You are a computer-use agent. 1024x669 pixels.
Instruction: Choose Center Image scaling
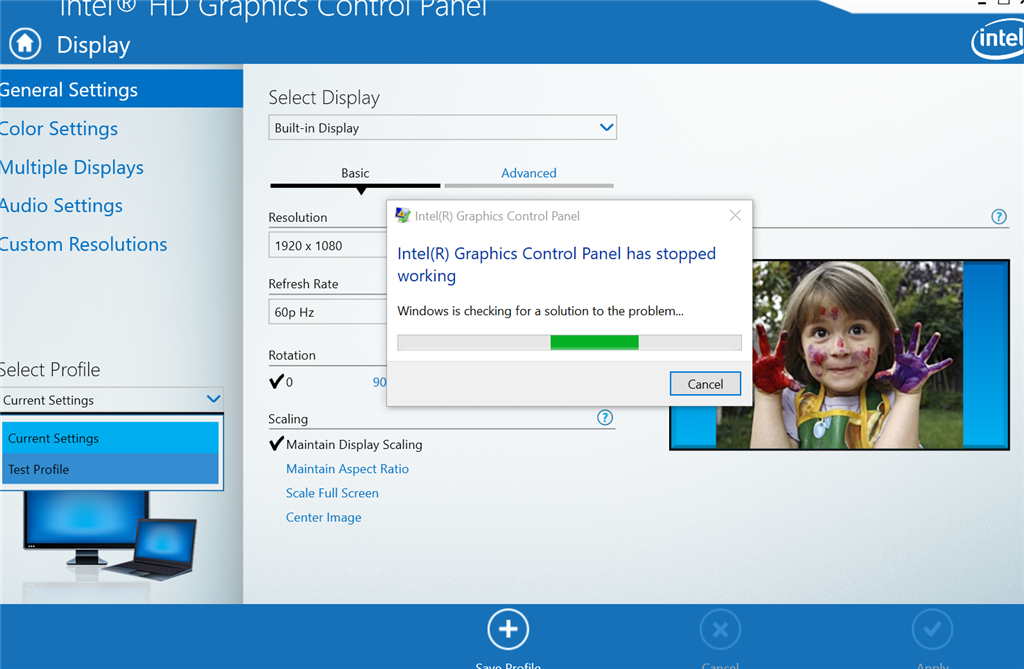[323, 517]
